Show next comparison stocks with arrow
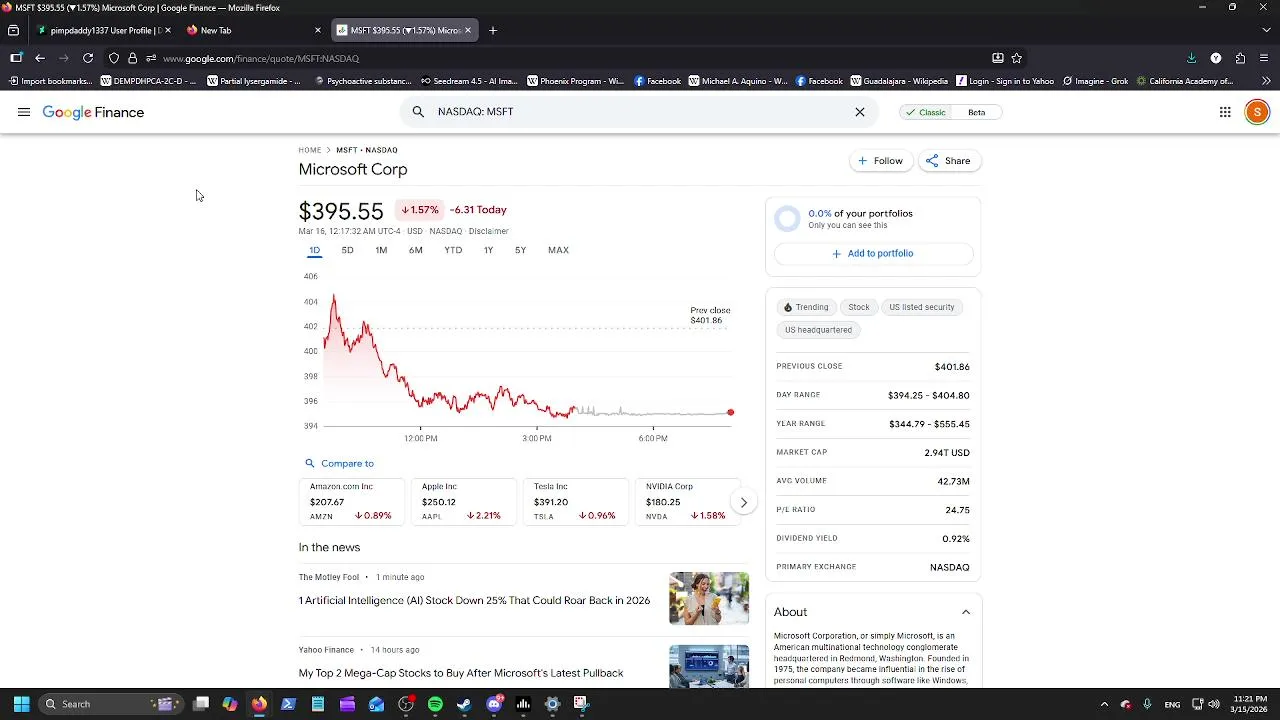 [x=743, y=502]
